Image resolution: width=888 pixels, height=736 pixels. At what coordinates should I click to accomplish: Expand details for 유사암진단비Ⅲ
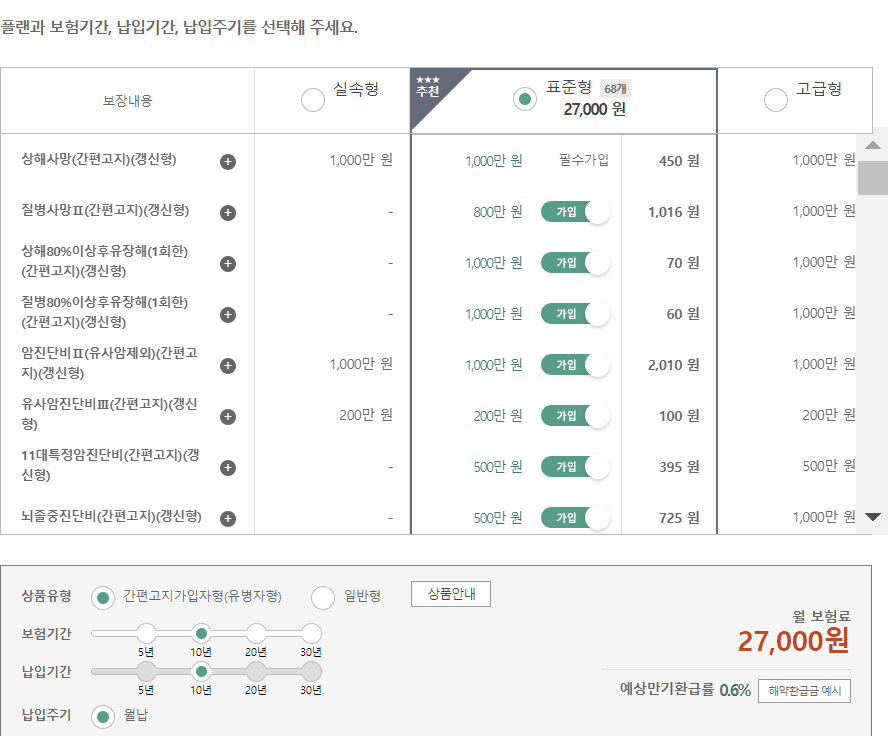click(228, 417)
